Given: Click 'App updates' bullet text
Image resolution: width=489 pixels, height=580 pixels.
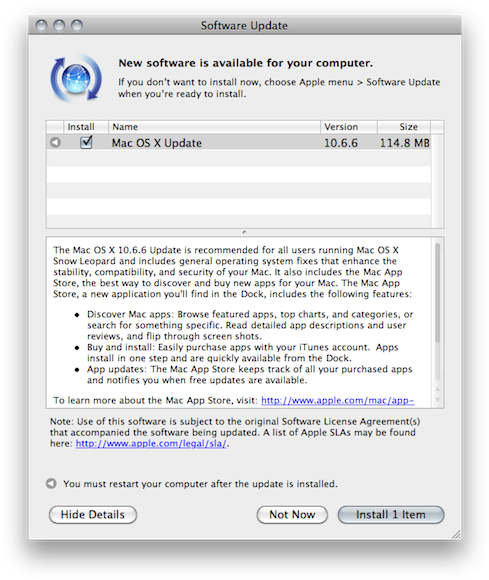Looking at the screenshot, I should (x=250, y=375).
